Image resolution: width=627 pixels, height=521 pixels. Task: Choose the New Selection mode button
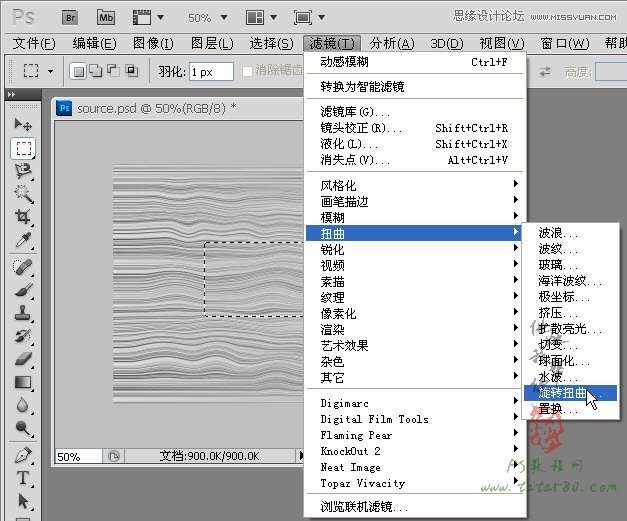click(79, 71)
